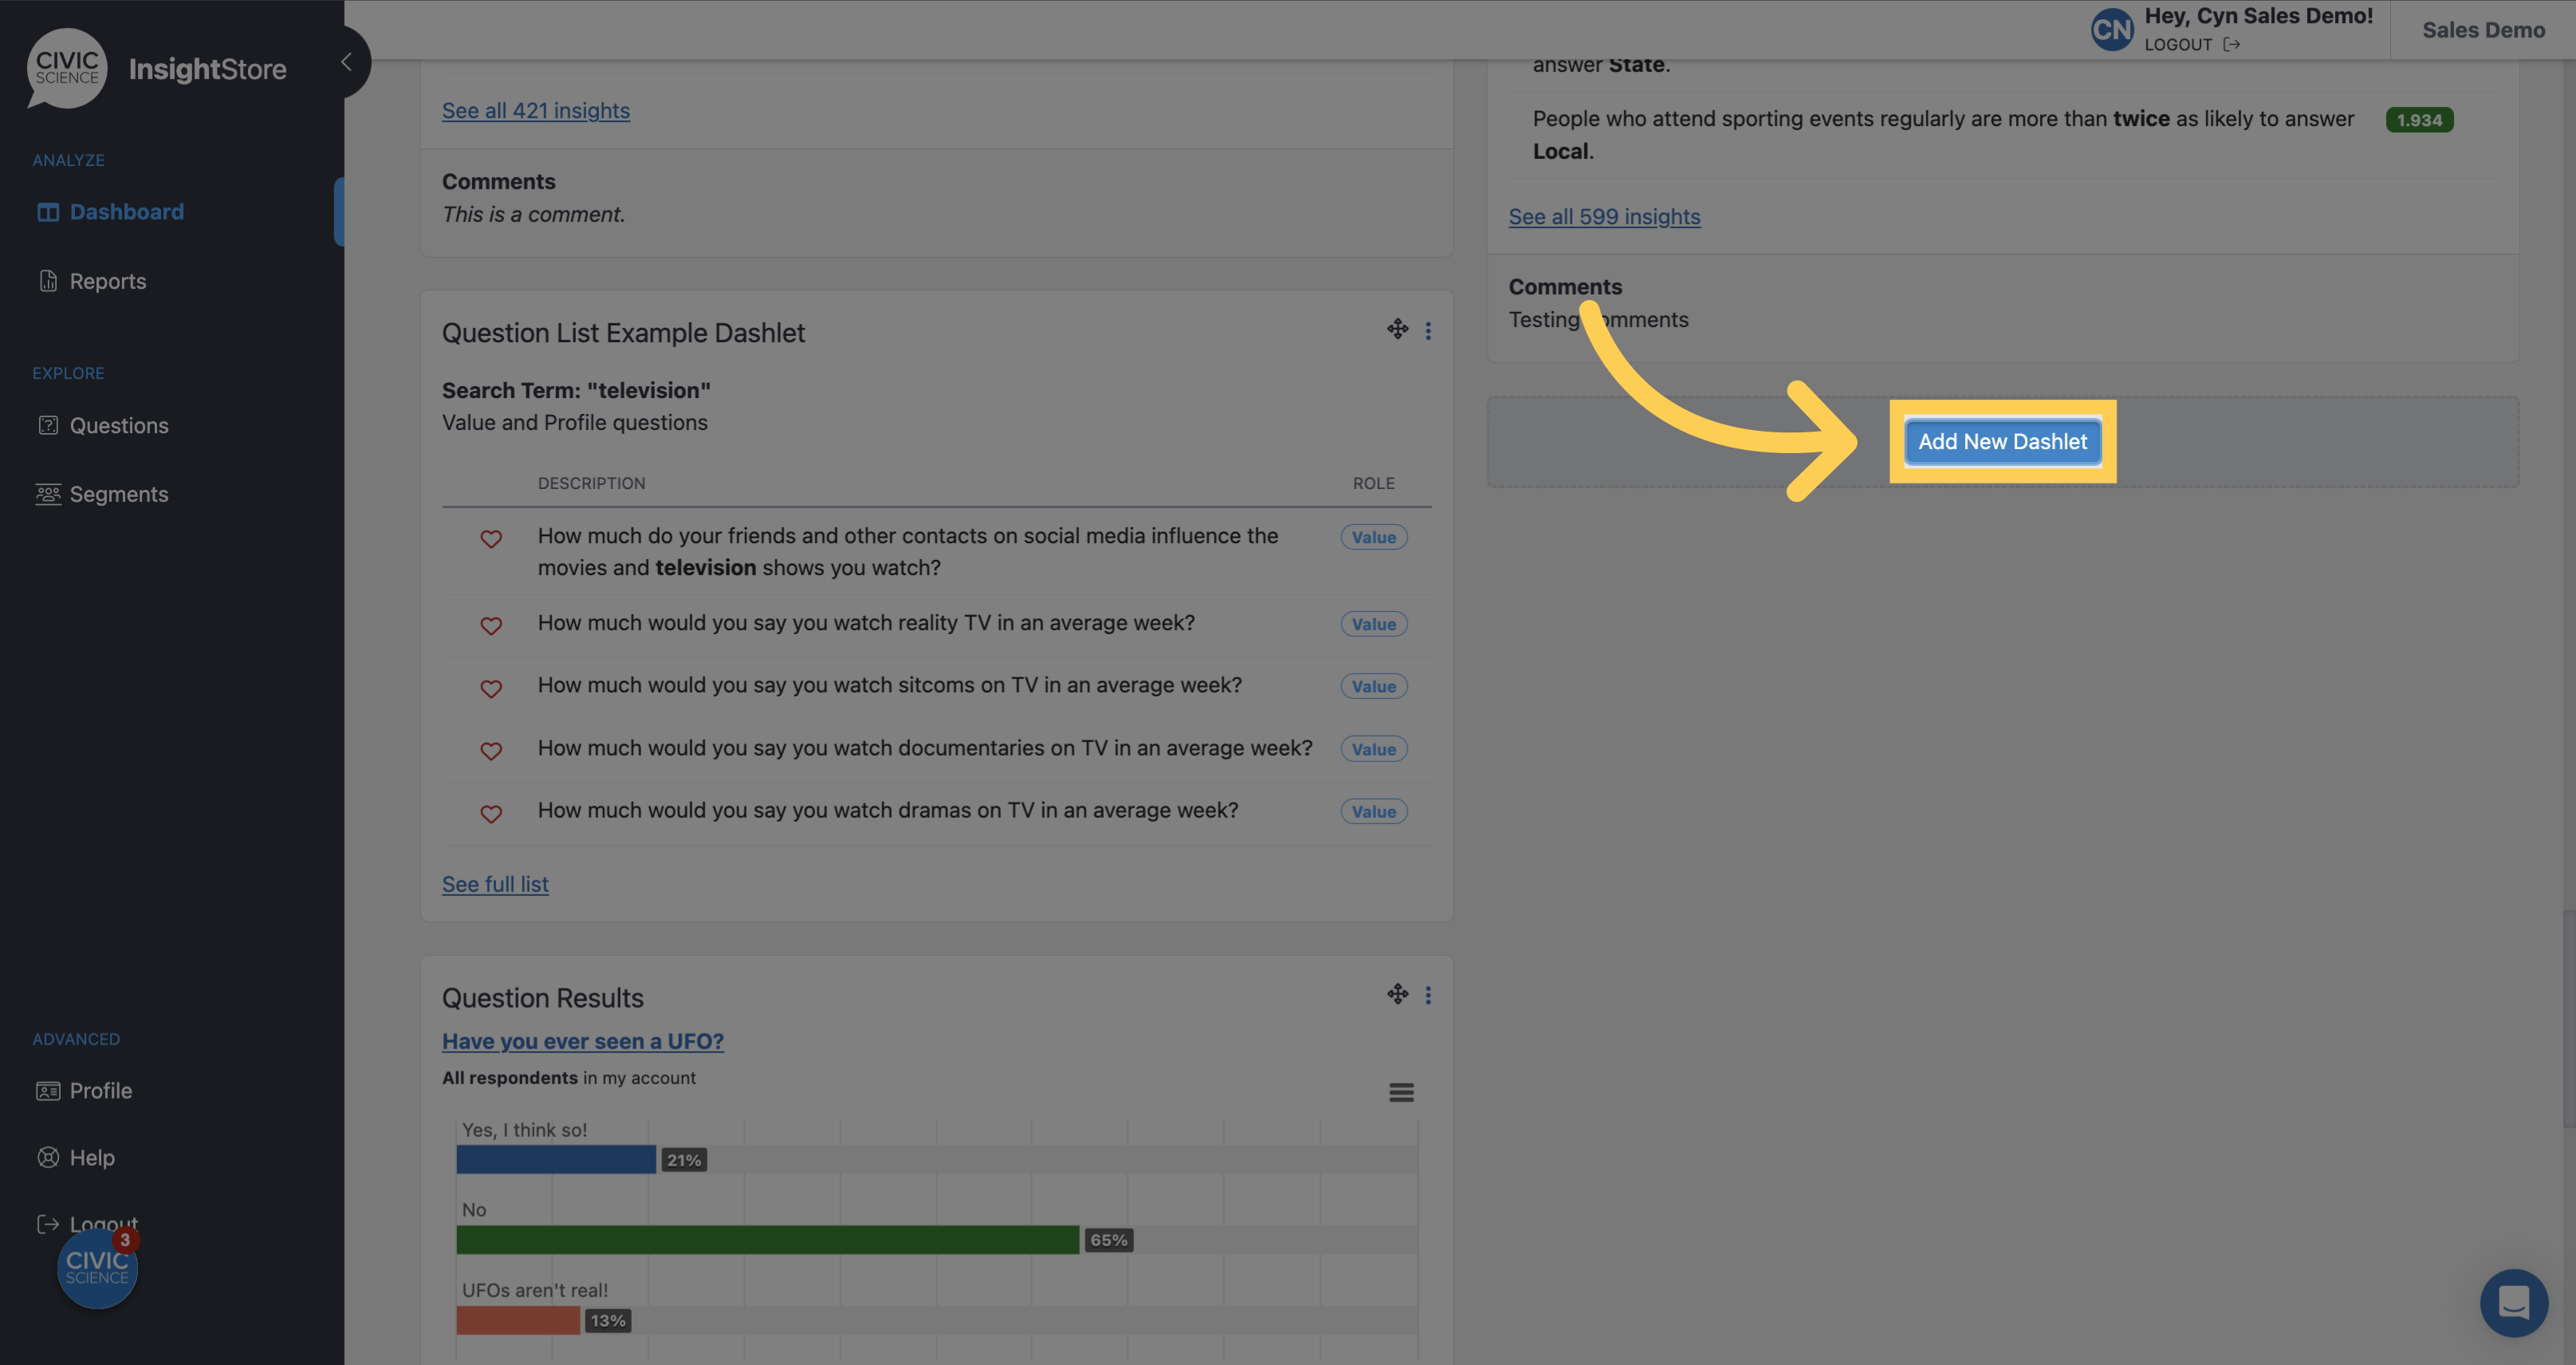Screen dimensions: 2576x1365
Task: Click LOGOUT in the top header
Action: [2178, 44]
